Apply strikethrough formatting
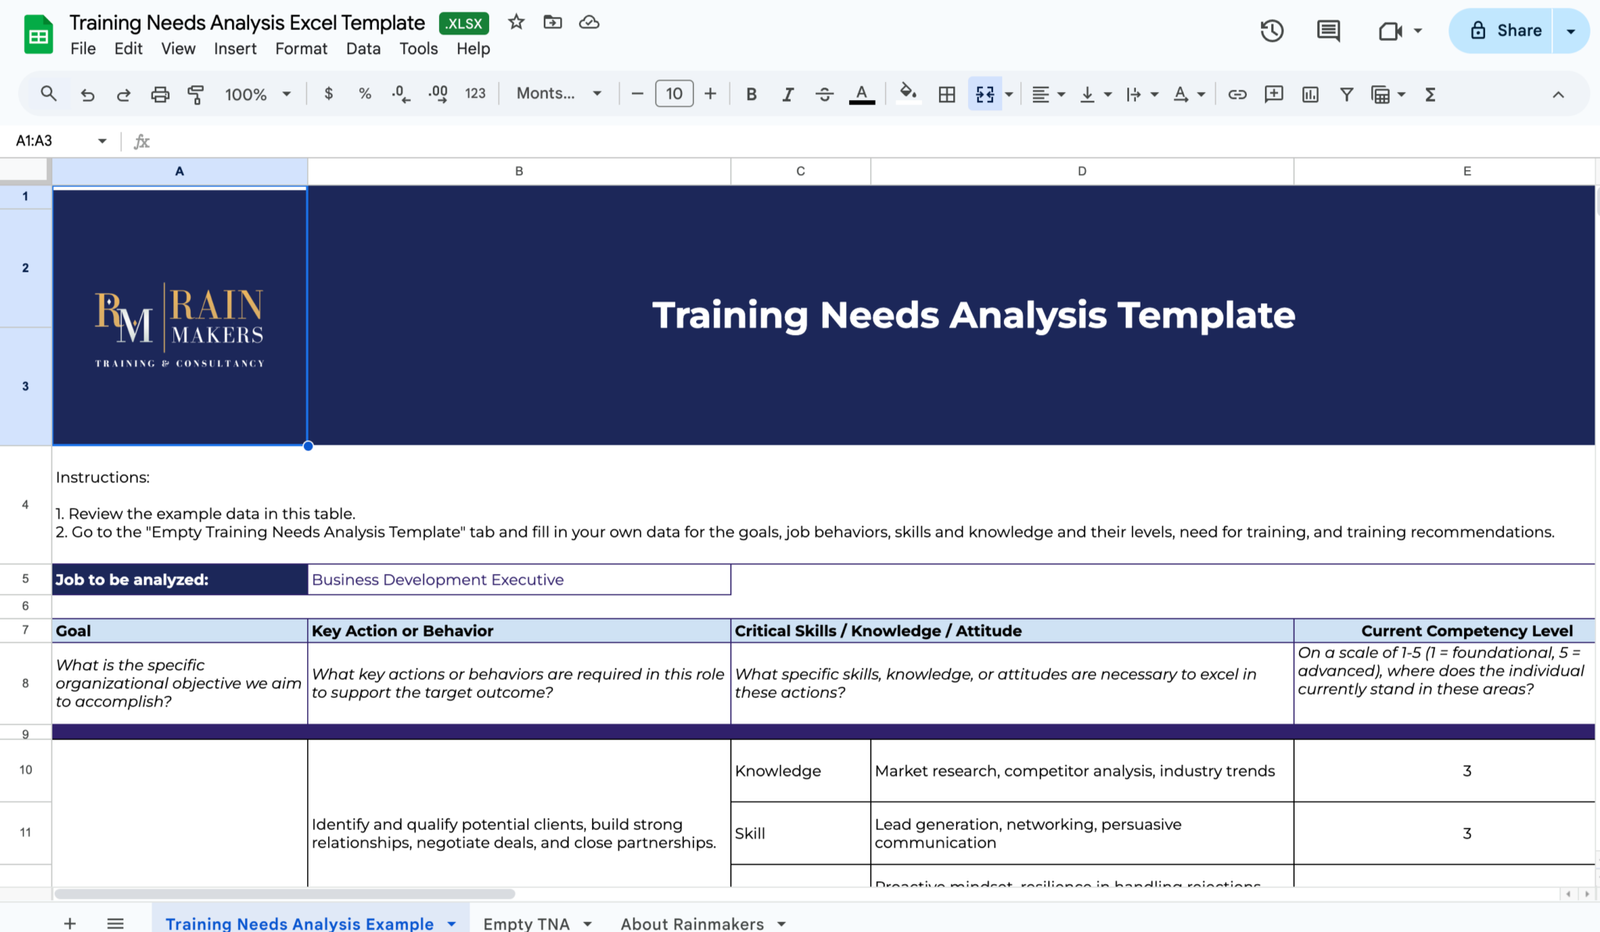 click(x=825, y=93)
